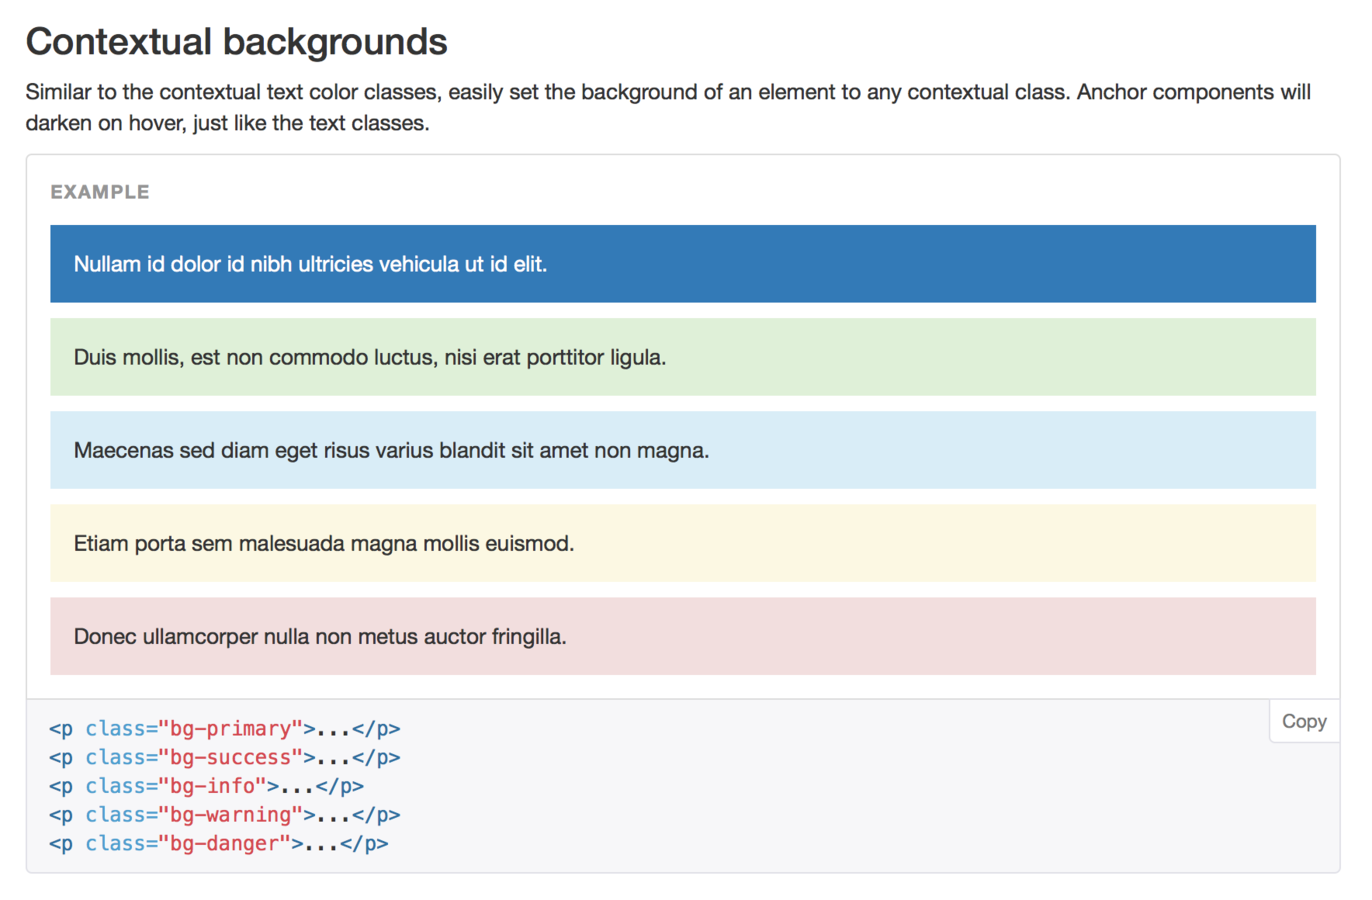Click the Copy button on code block
1372x900 pixels.
[1304, 721]
